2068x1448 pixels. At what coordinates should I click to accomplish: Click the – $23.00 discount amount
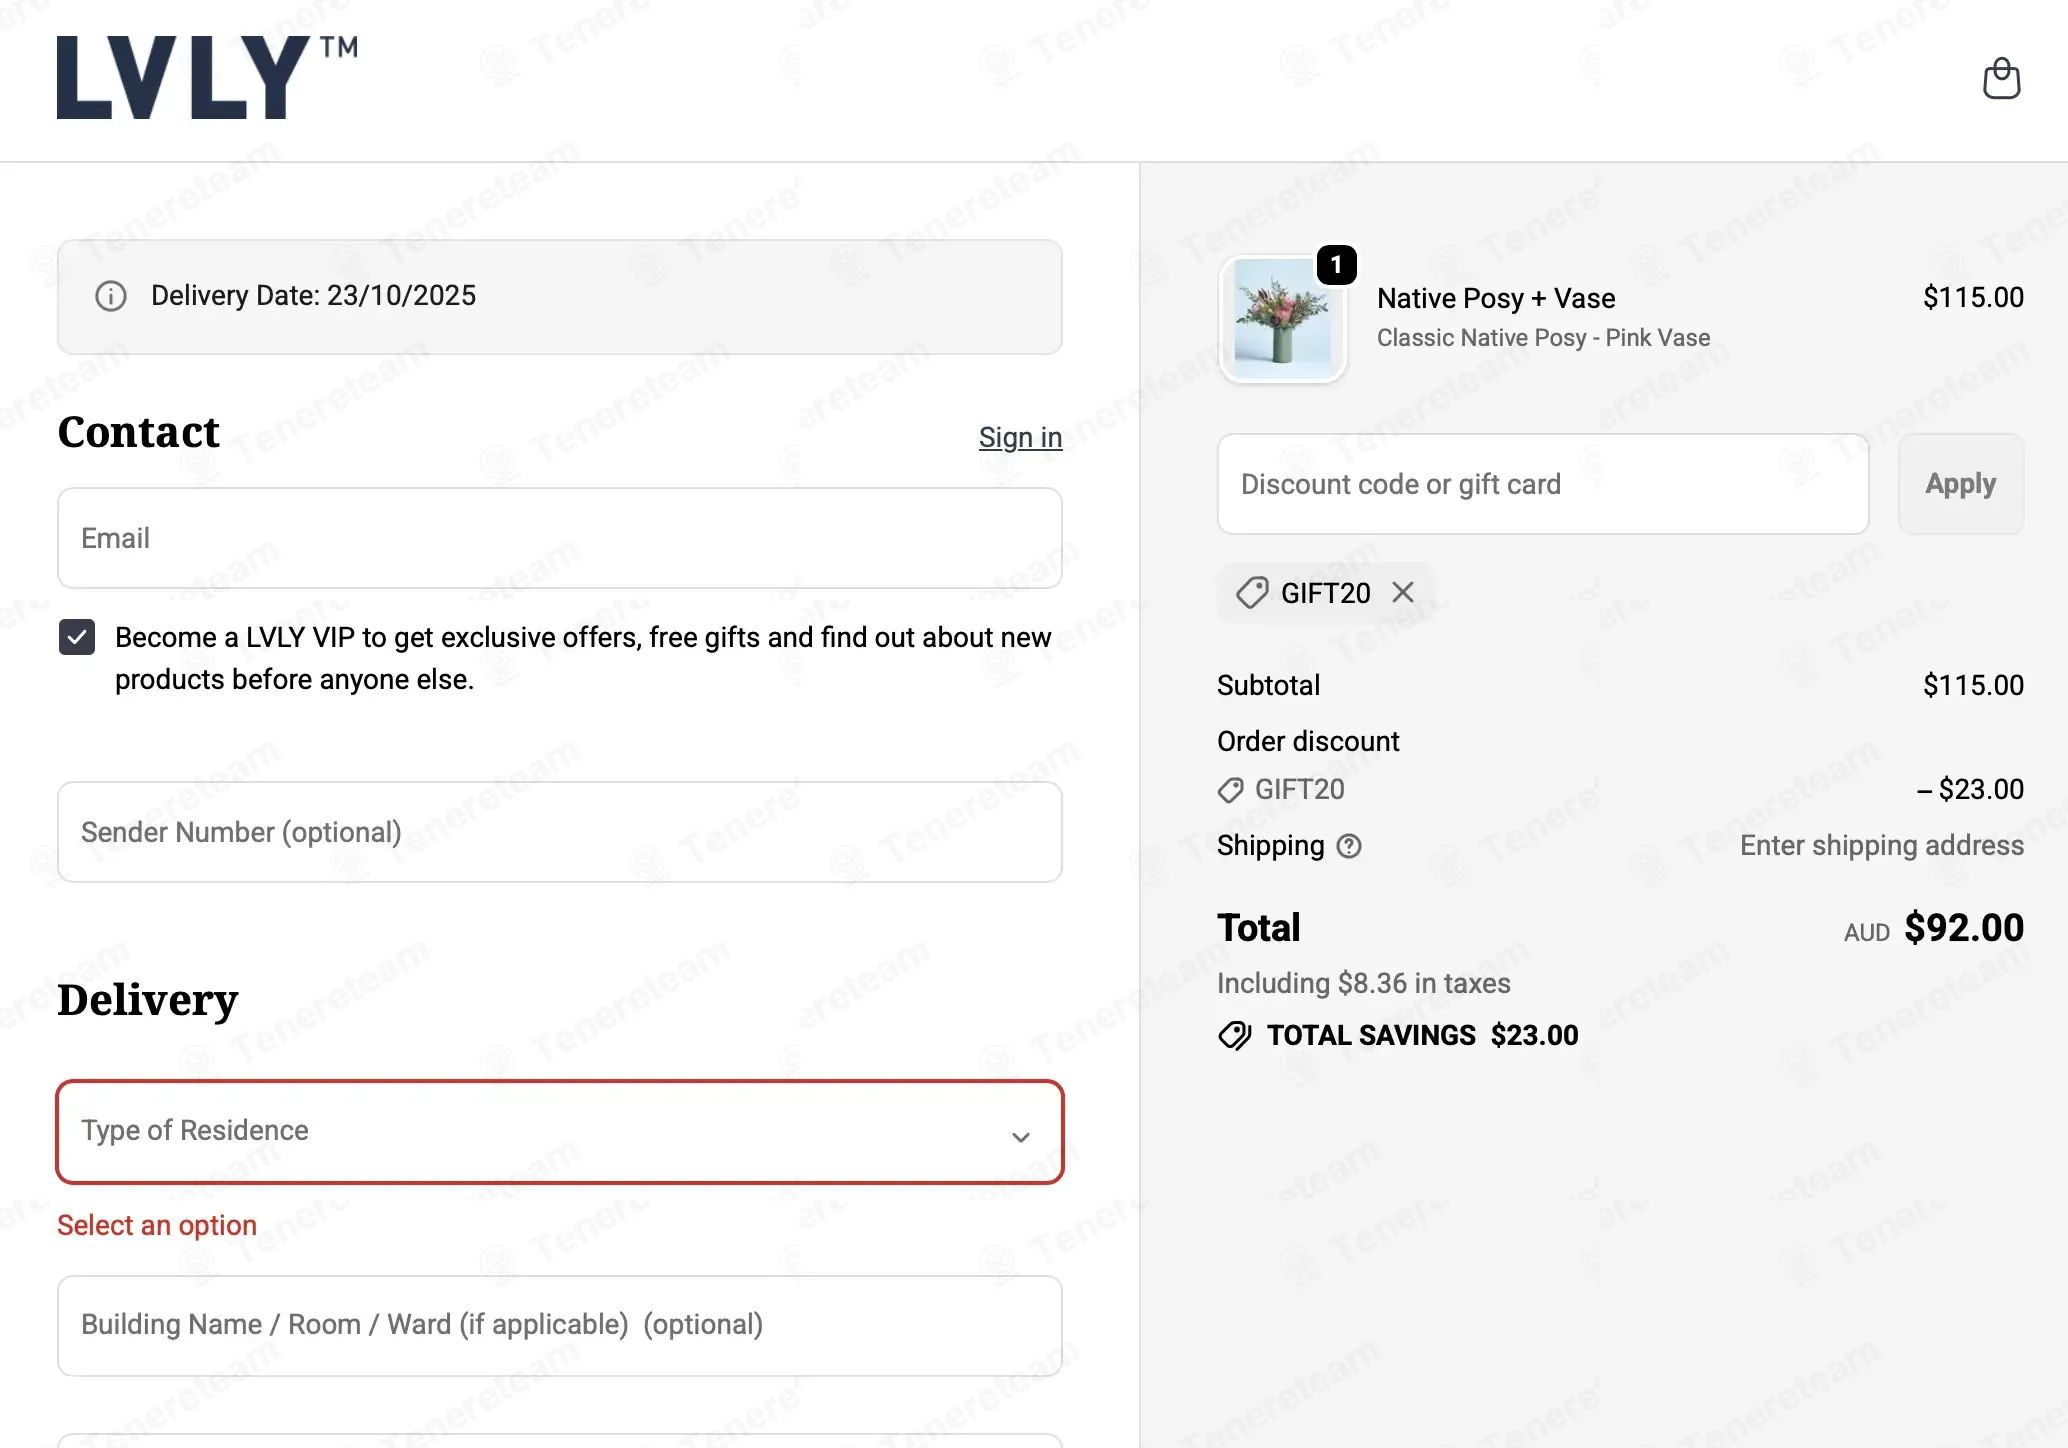pos(1970,789)
